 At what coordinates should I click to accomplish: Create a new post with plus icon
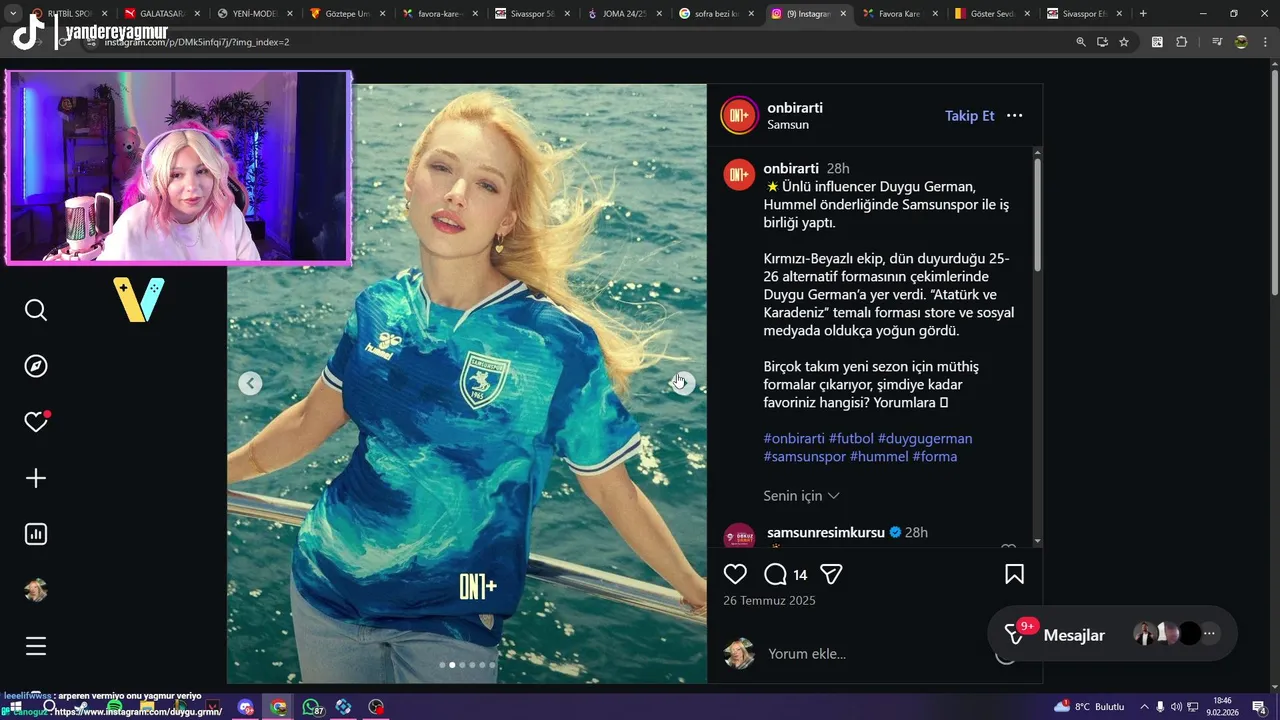(36, 478)
